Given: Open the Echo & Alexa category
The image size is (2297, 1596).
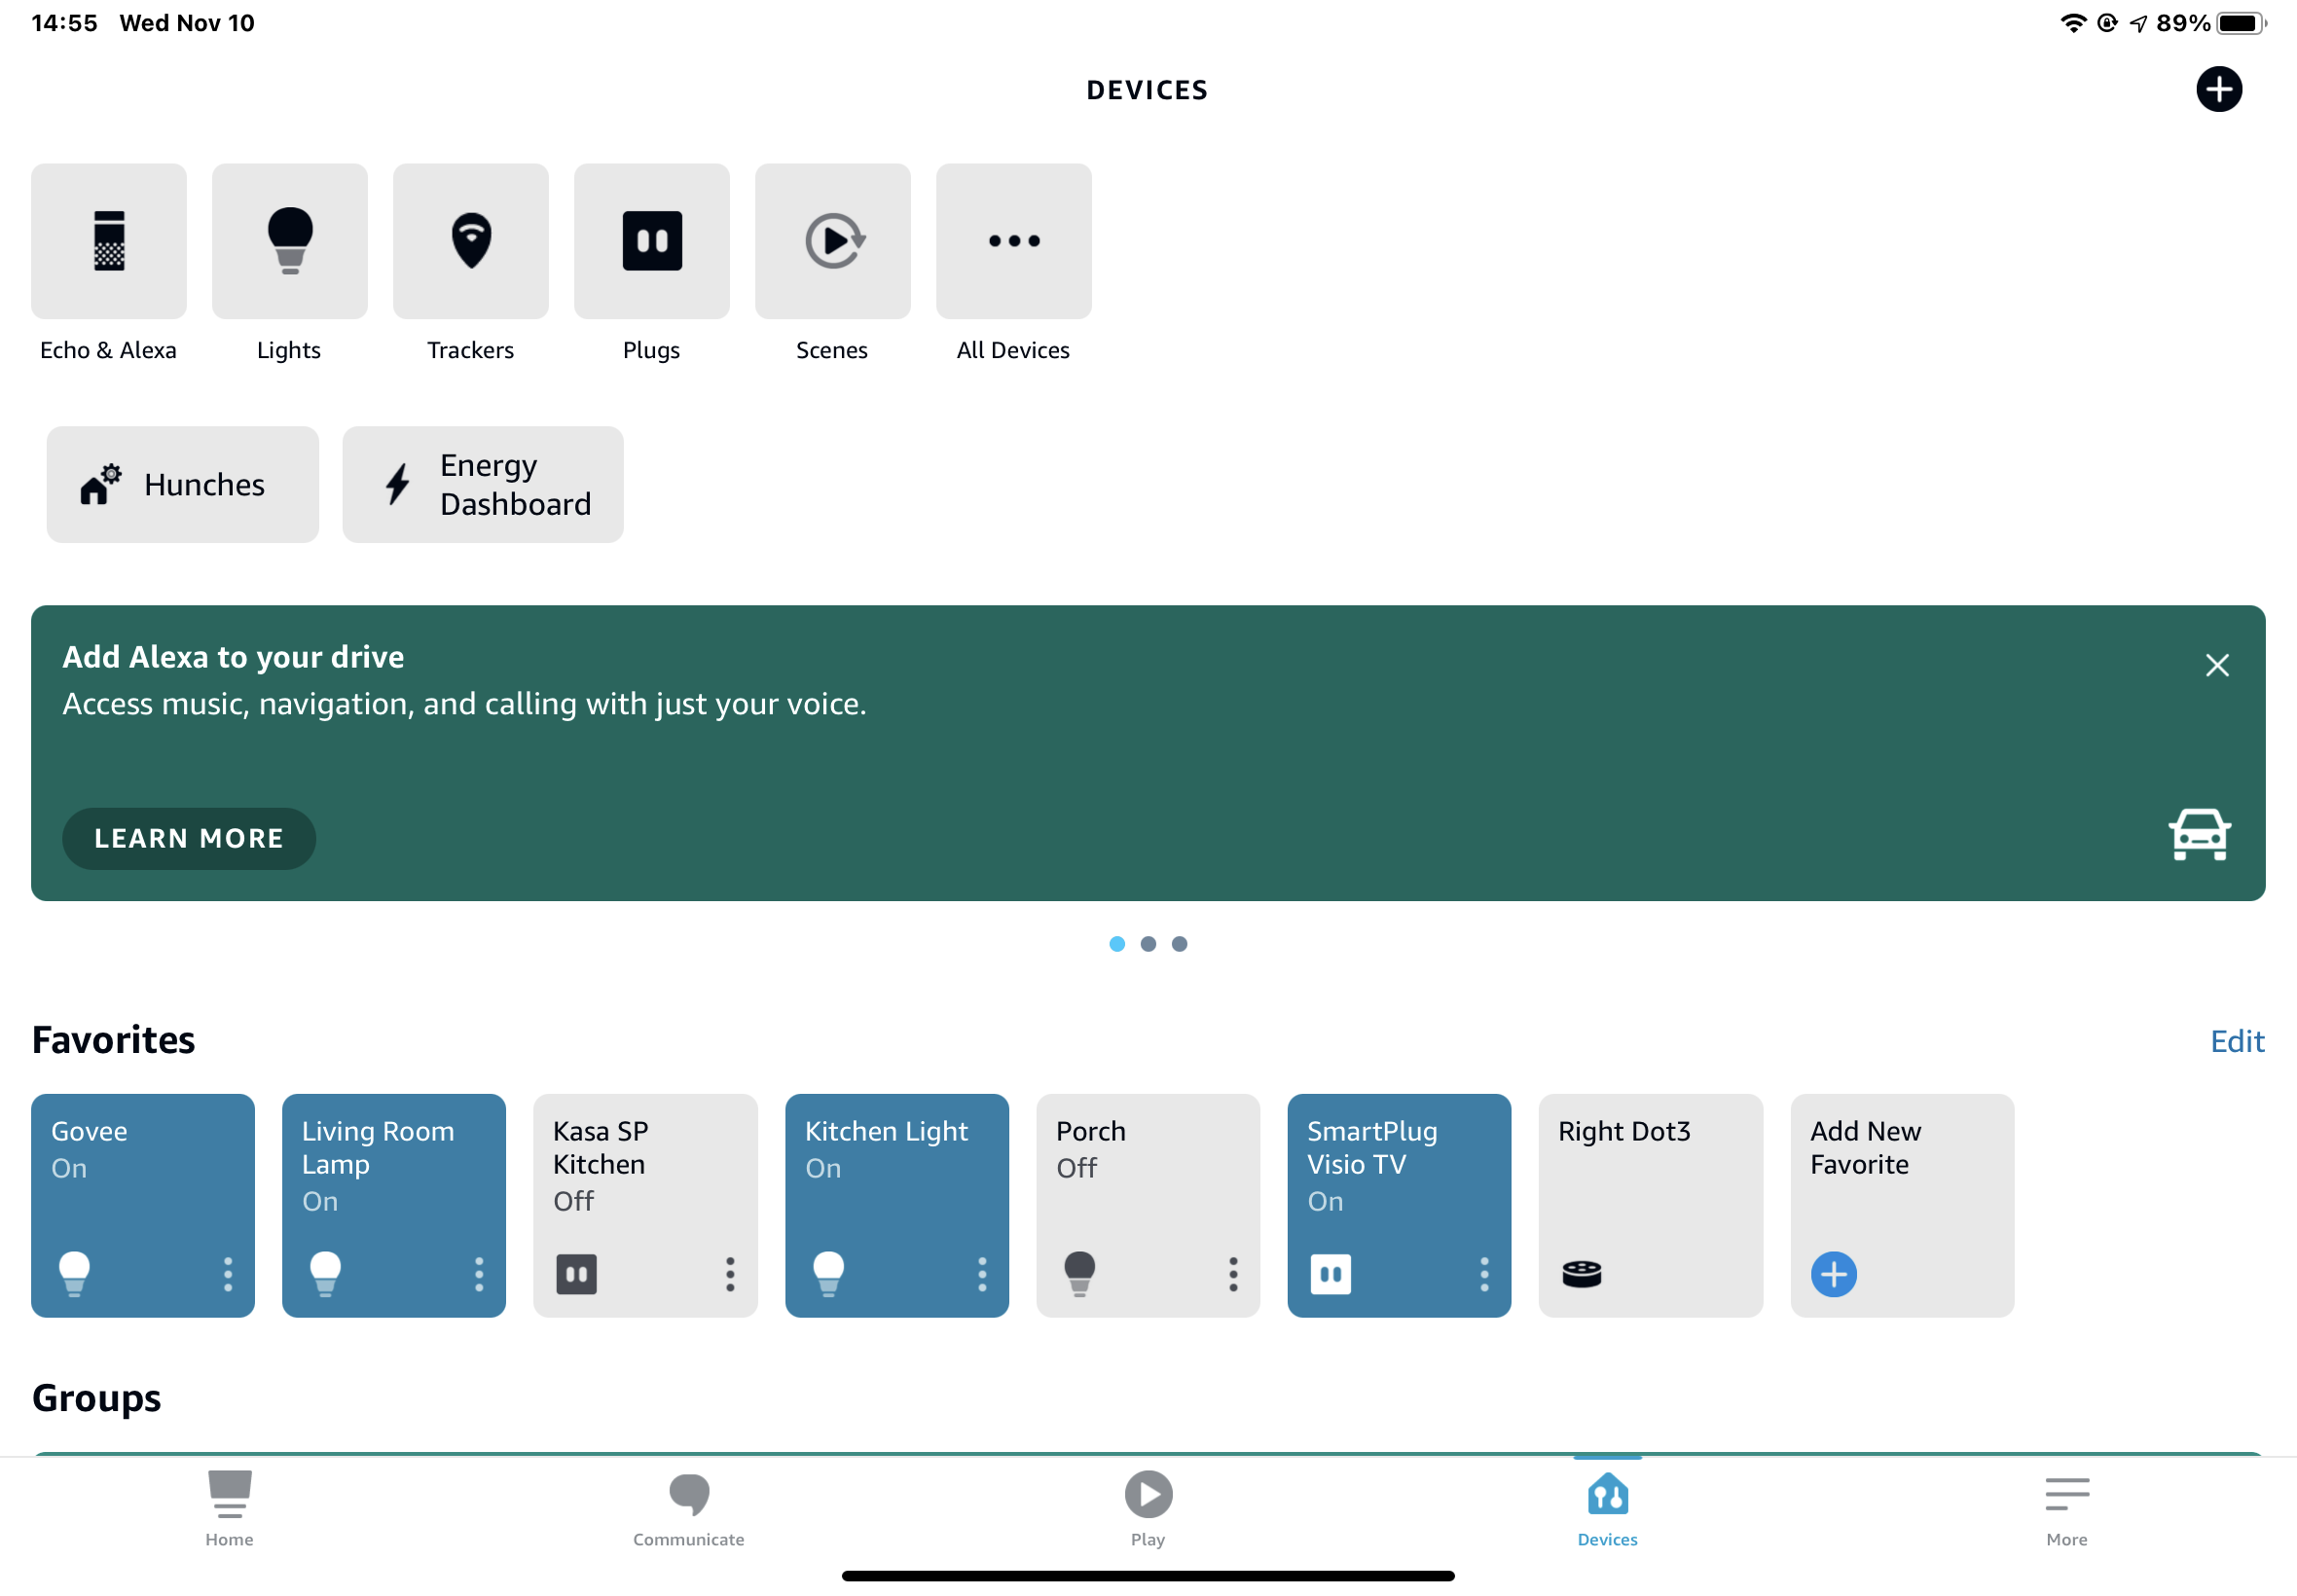Looking at the screenshot, I should click(x=109, y=241).
